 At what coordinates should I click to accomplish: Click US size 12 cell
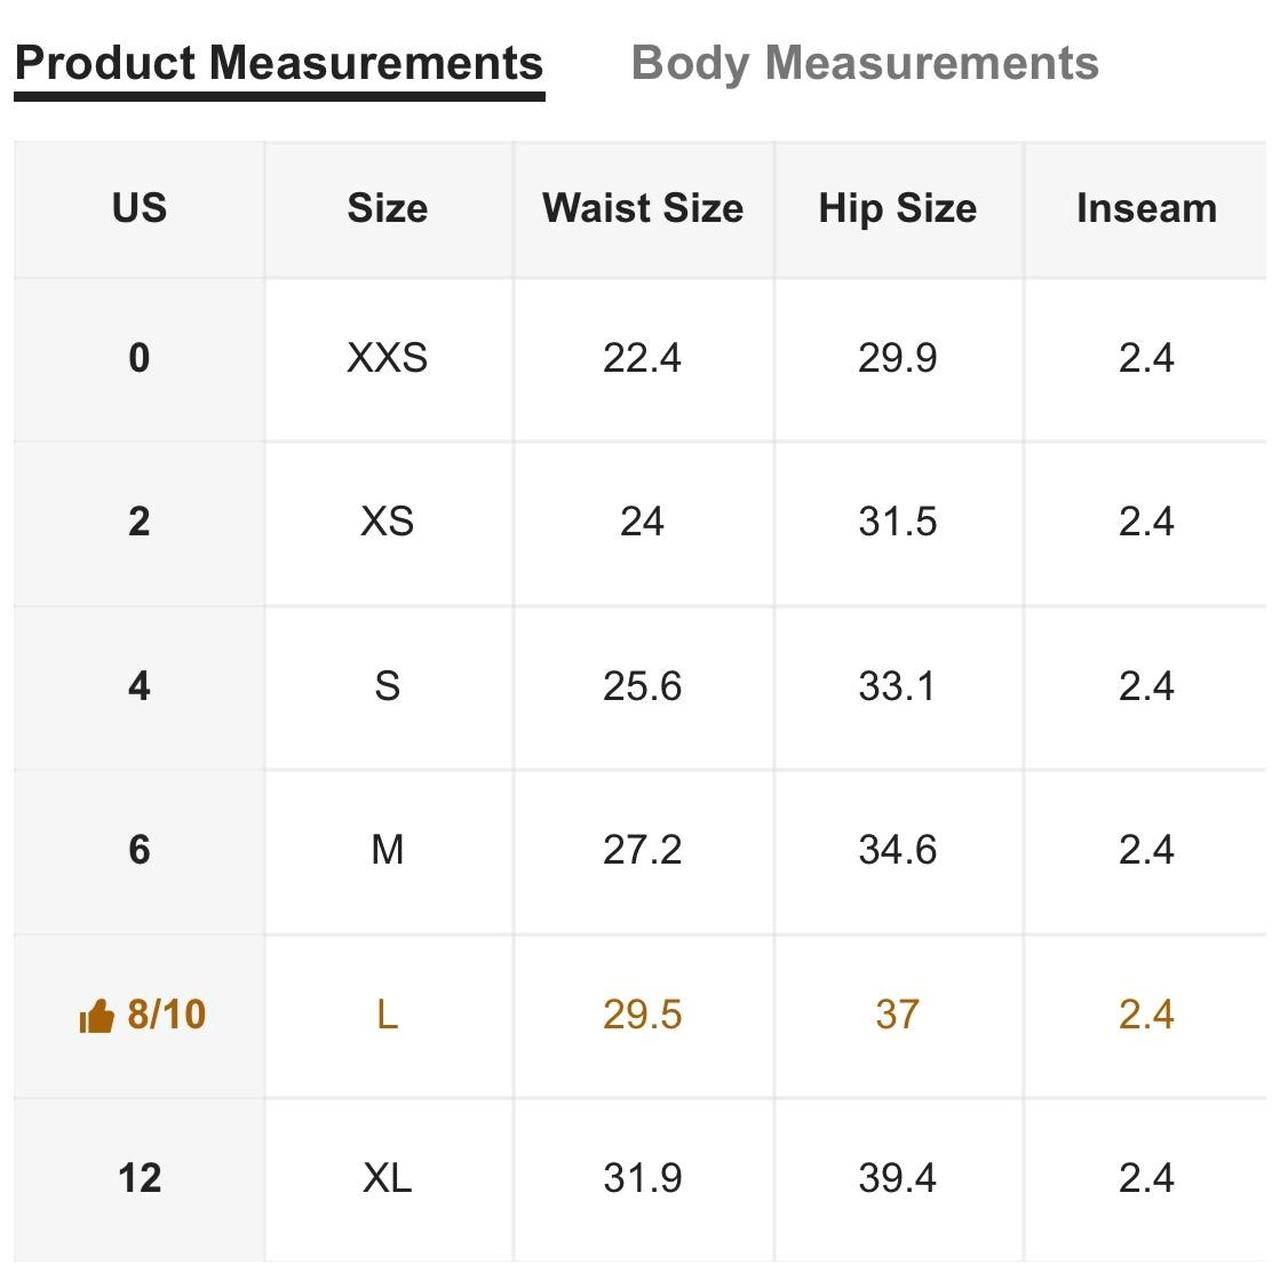click(140, 1178)
